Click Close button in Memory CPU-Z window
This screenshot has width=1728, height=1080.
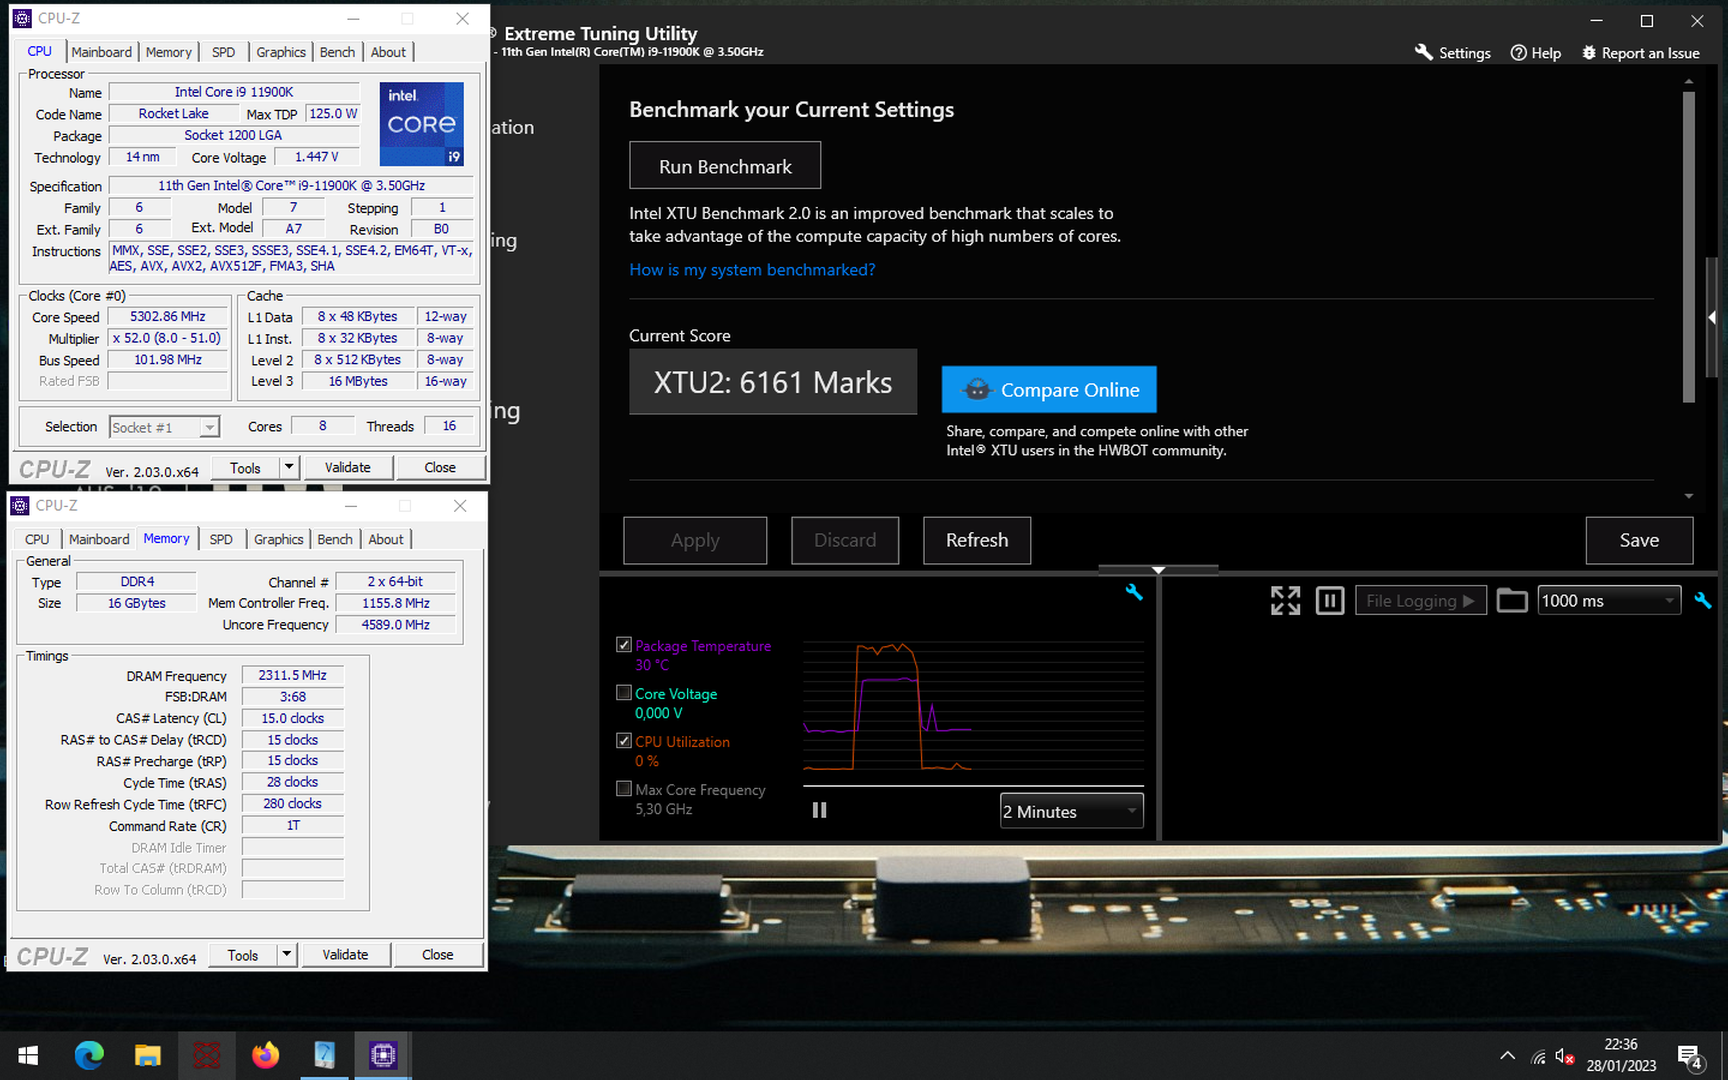point(437,954)
